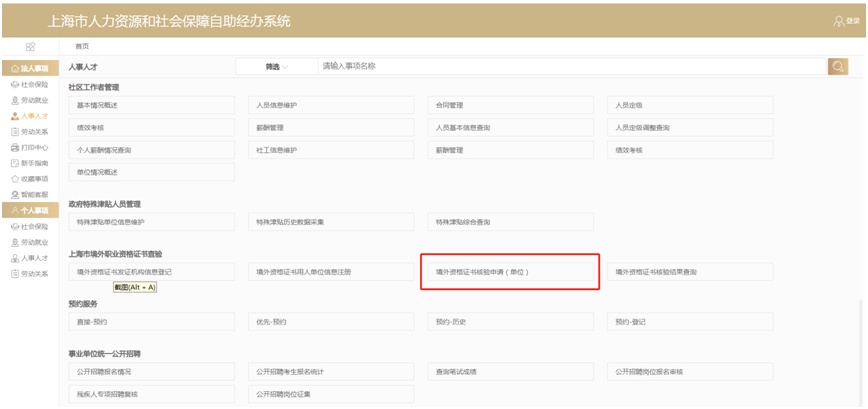
Task: Open the 筛选 filter dropdown
Action: pos(276,66)
